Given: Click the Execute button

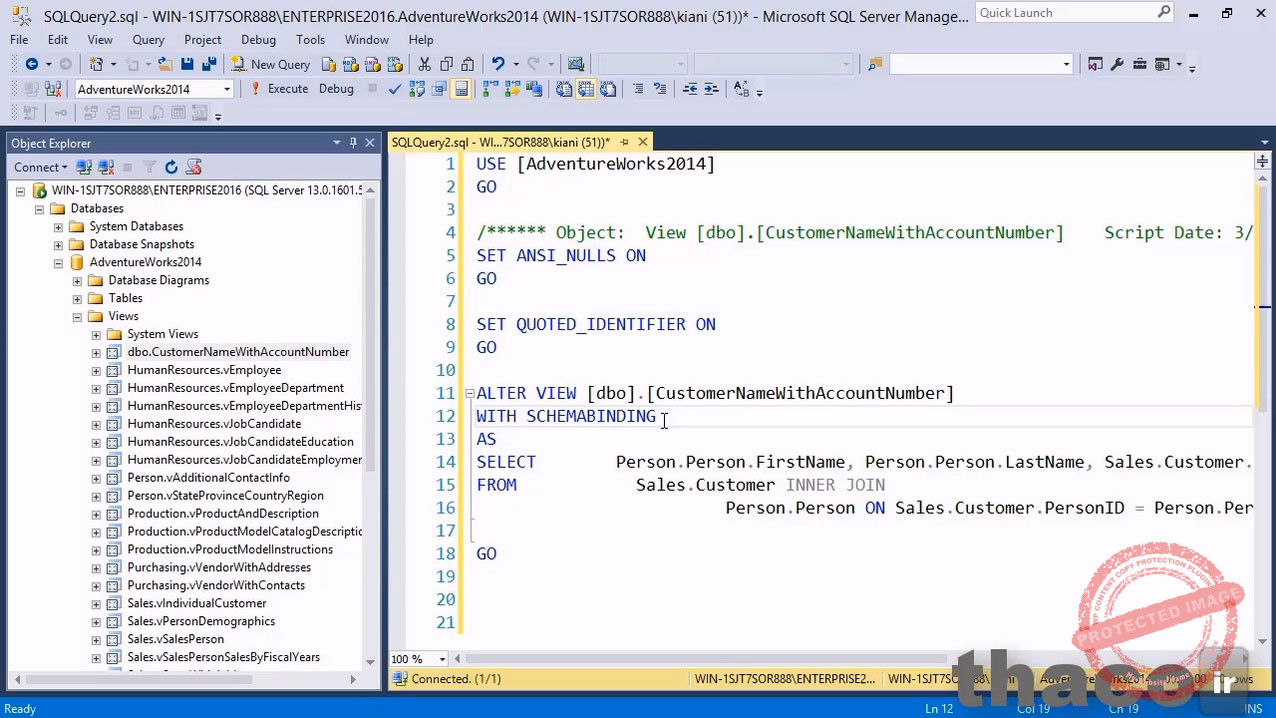Looking at the screenshot, I should 279,89.
